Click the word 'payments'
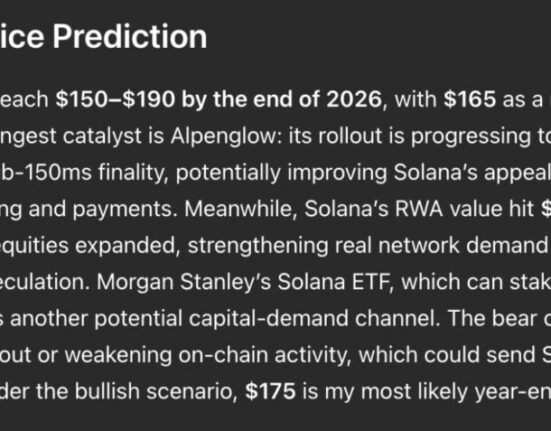Viewport: 551px width, 431px height. point(125,209)
